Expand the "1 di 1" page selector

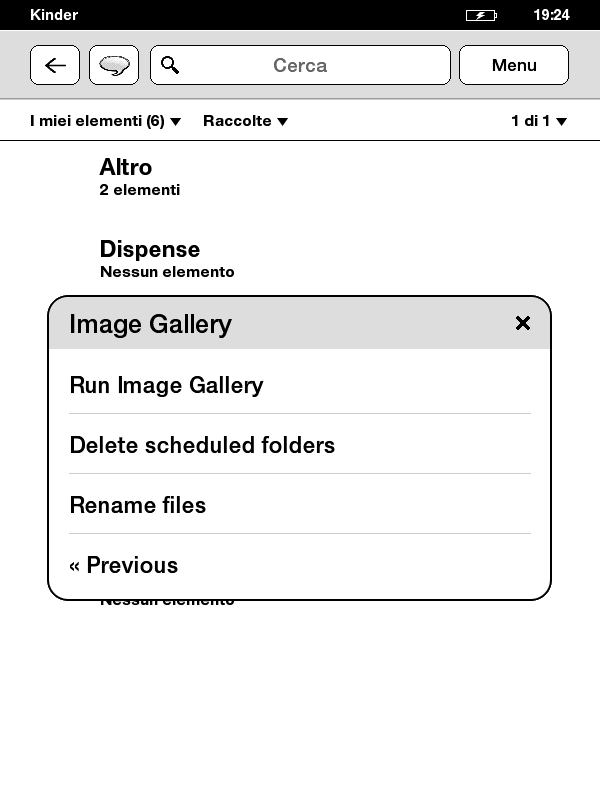pyautogui.click(x=539, y=121)
